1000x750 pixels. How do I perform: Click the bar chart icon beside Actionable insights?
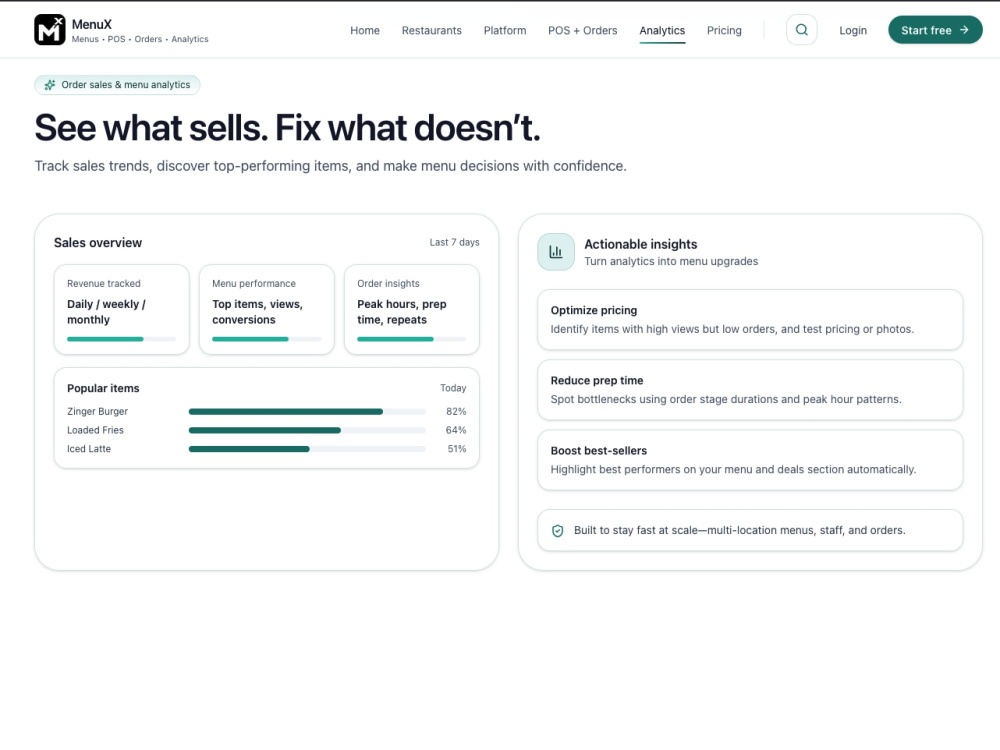(x=556, y=252)
